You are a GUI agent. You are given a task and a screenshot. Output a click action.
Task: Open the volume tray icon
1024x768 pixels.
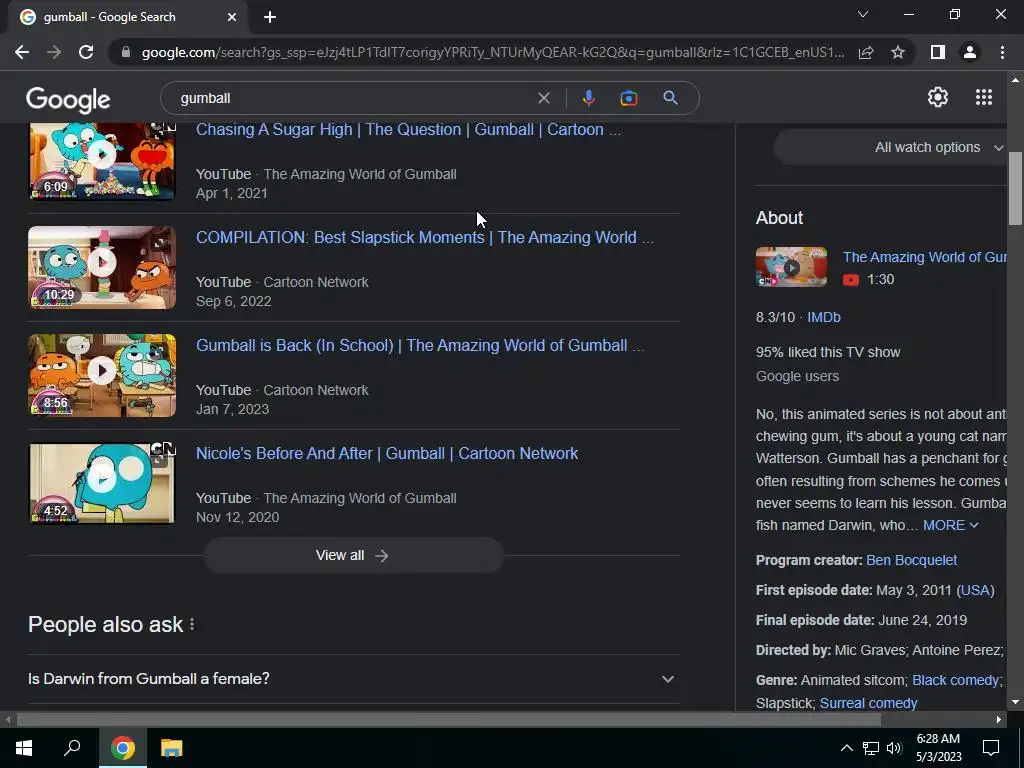tap(894, 748)
